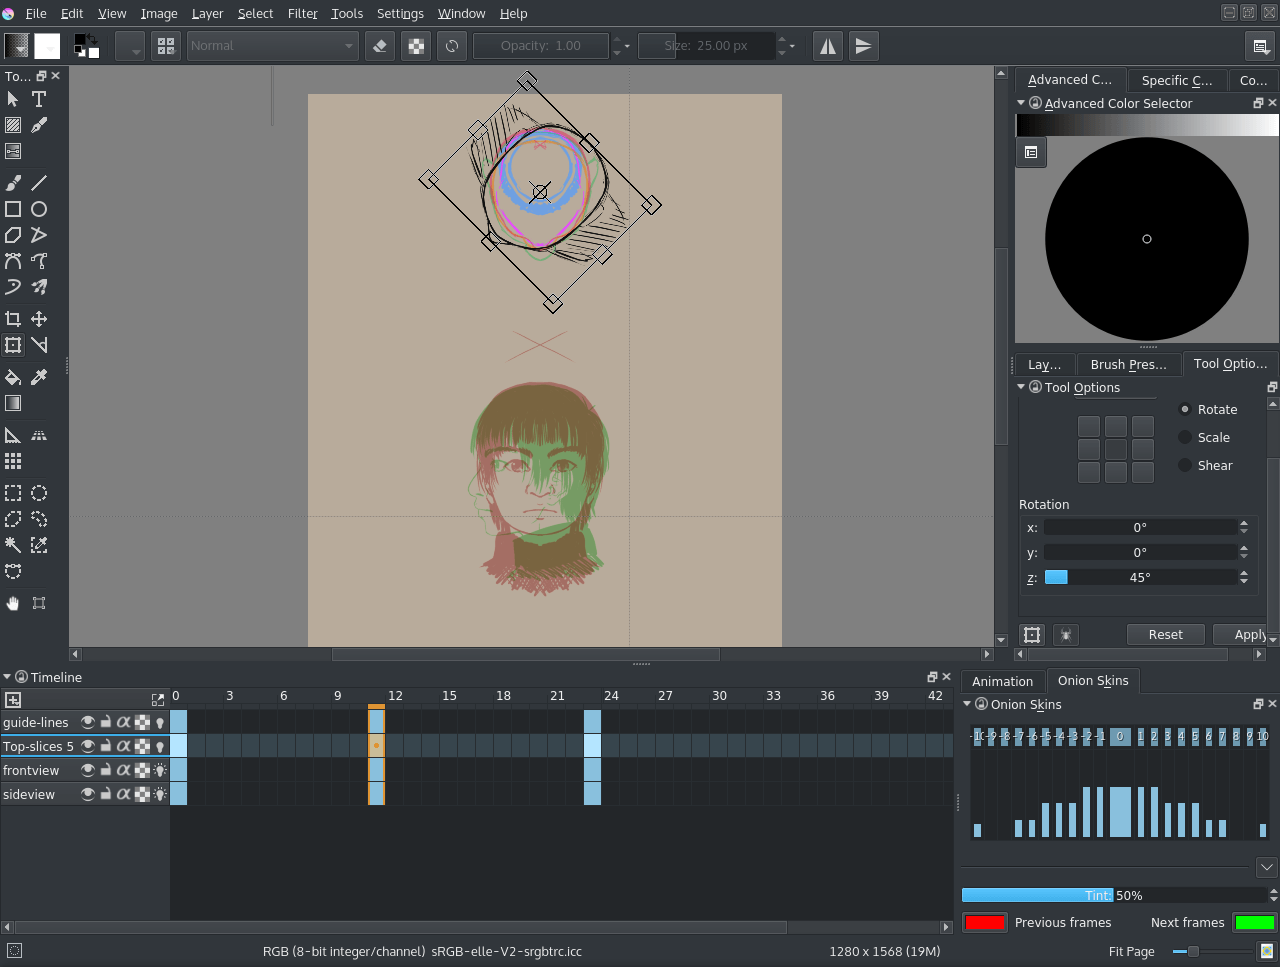Hide the guide-lines layer
The width and height of the screenshot is (1280, 967).
[86, 722]
